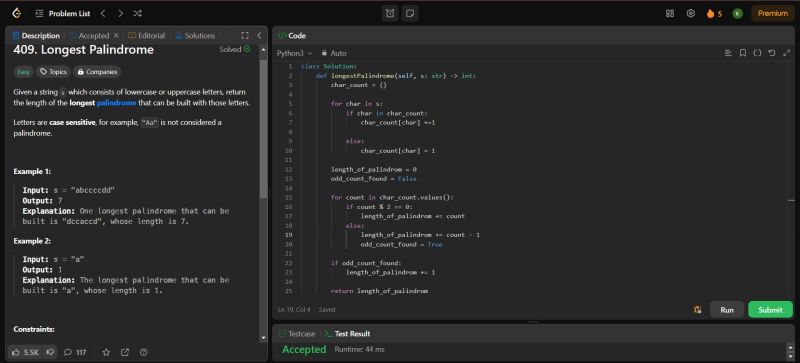Expand the Companies tag
Screen dimensions: 800x363
97,72
